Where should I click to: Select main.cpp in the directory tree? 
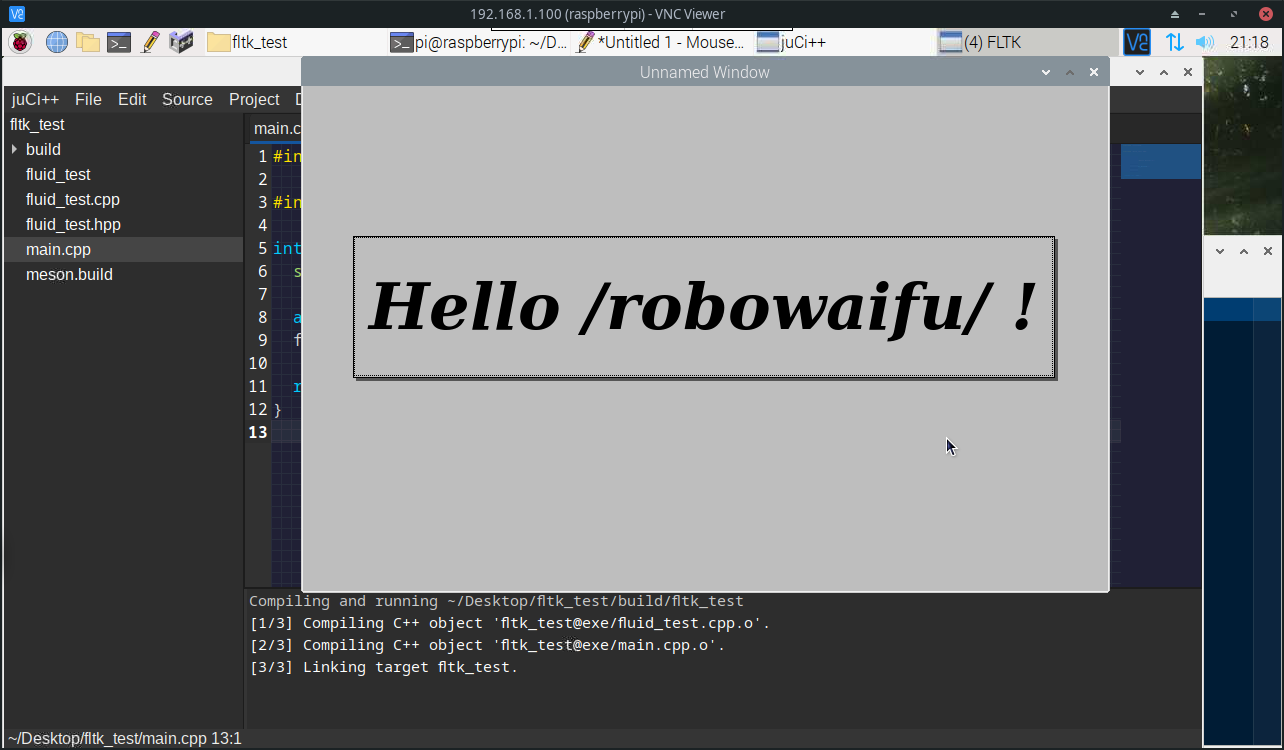pyautogui.click(x=58, y=249)
